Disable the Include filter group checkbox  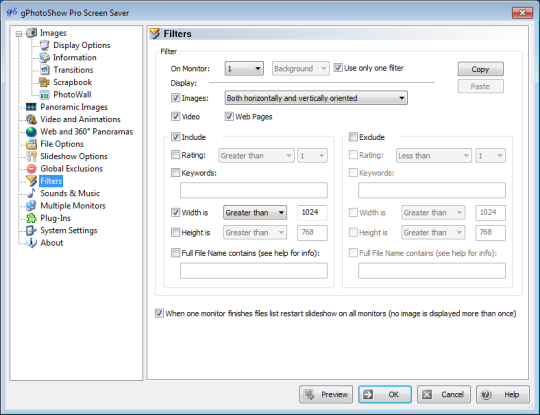coord(176,137)
